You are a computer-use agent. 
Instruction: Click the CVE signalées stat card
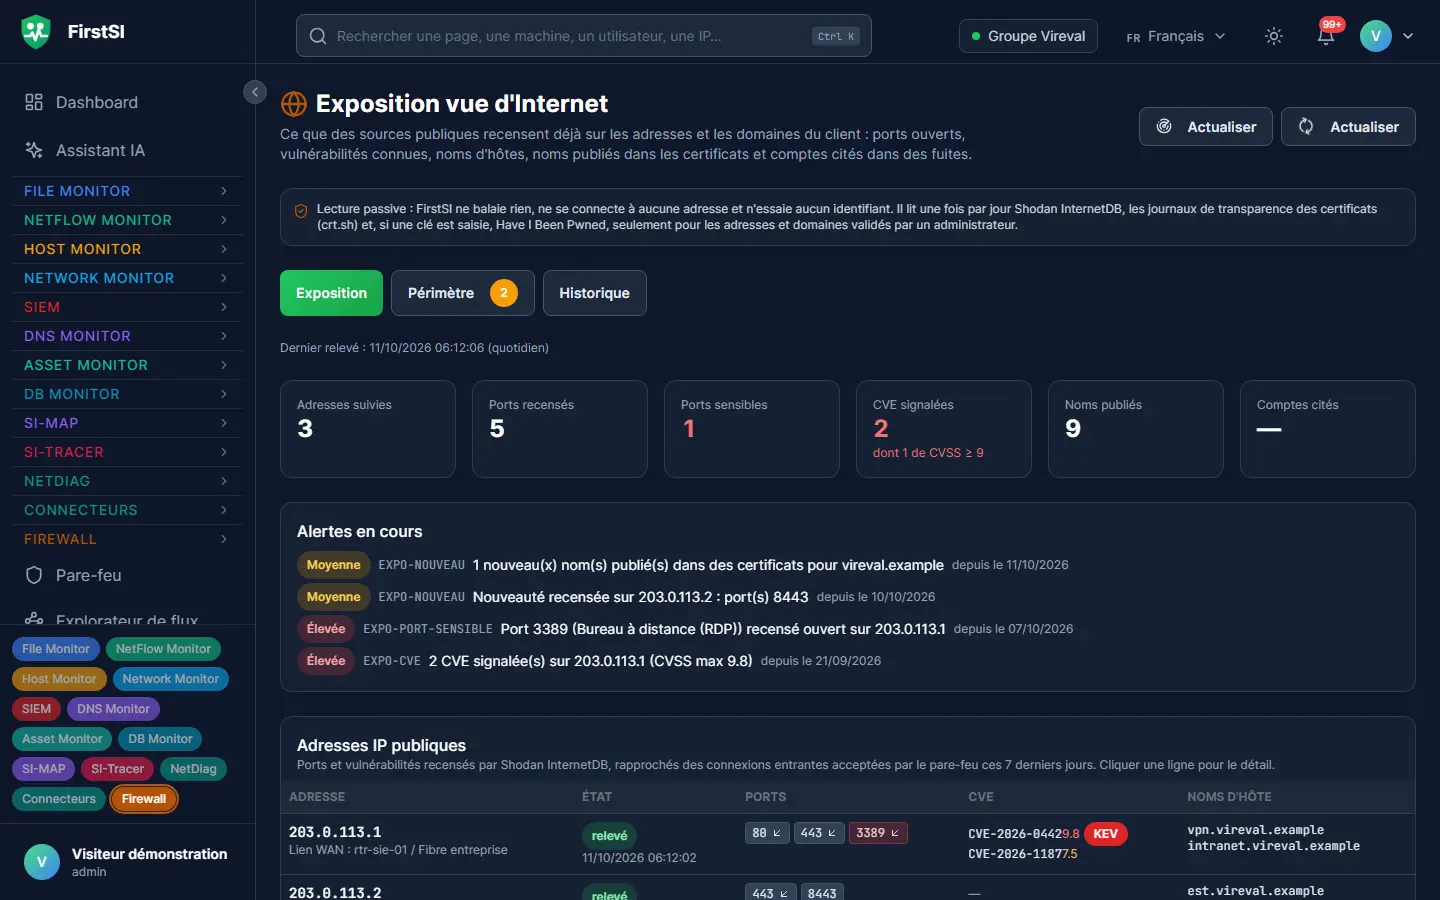943,429
